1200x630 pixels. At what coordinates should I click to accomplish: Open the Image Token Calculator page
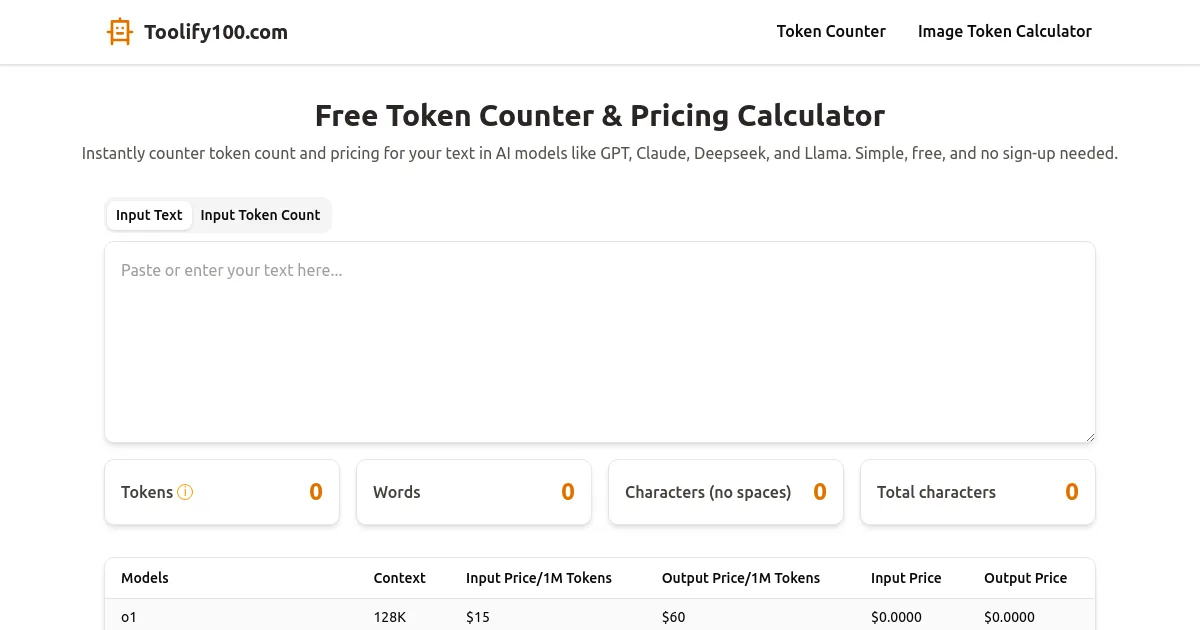click(1004, 31)
